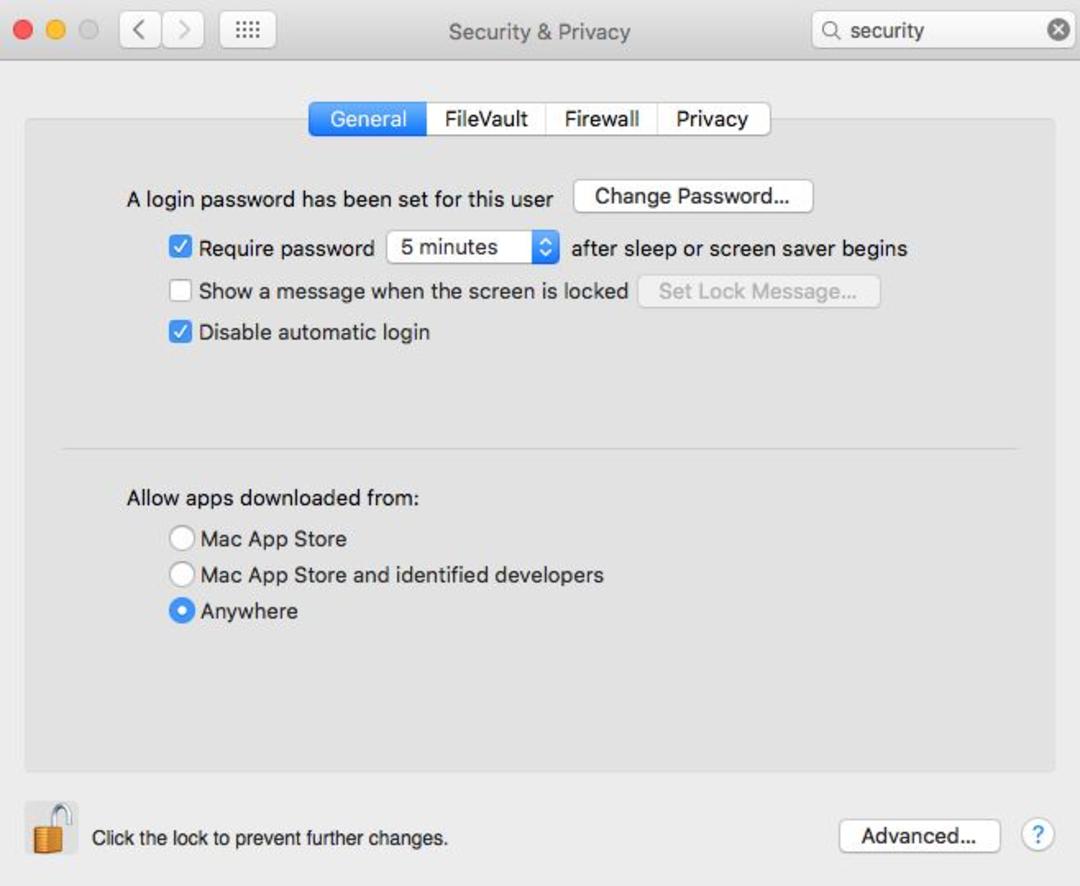
Task: Click the yellow minimize window button
Action: (x=56, y=30)
